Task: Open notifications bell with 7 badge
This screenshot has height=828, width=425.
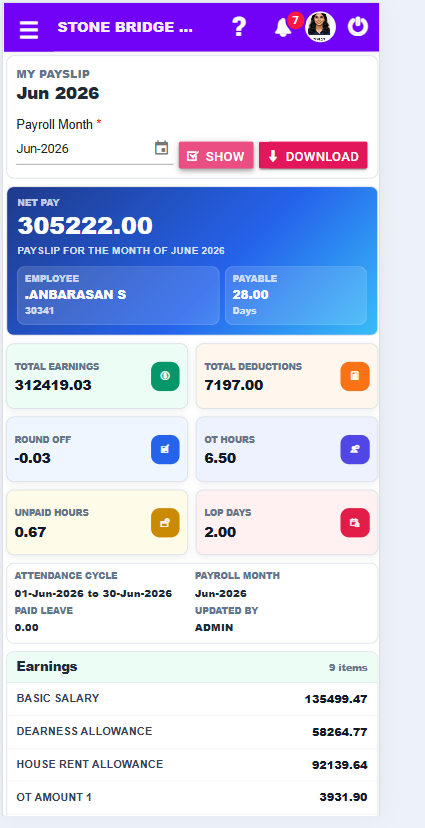Action: pyautogui.click(x=284, y=27)
